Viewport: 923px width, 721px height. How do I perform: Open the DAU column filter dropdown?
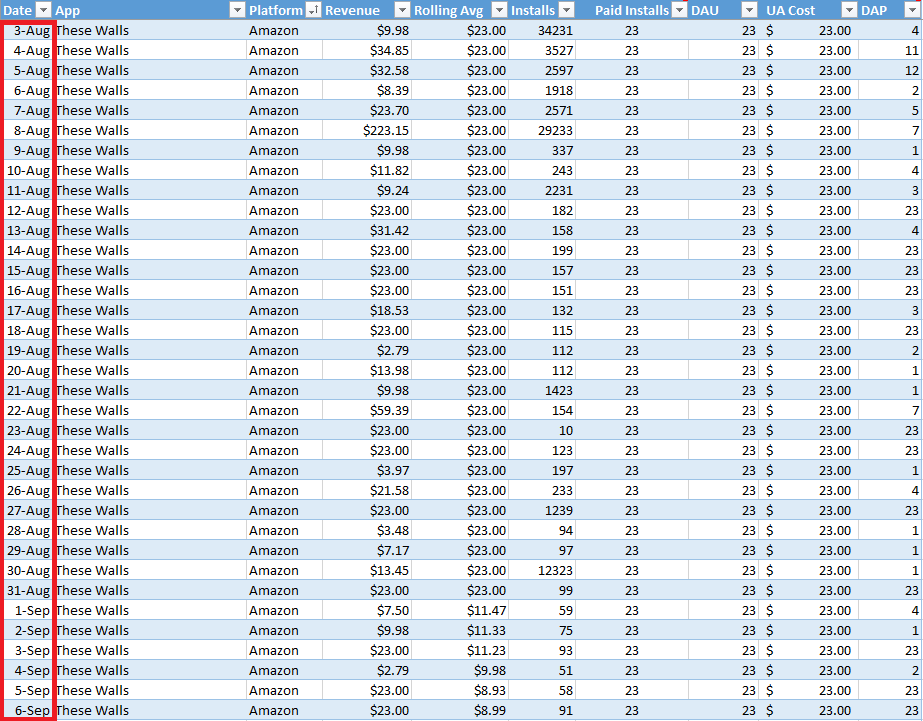click(x=749, y=10)
